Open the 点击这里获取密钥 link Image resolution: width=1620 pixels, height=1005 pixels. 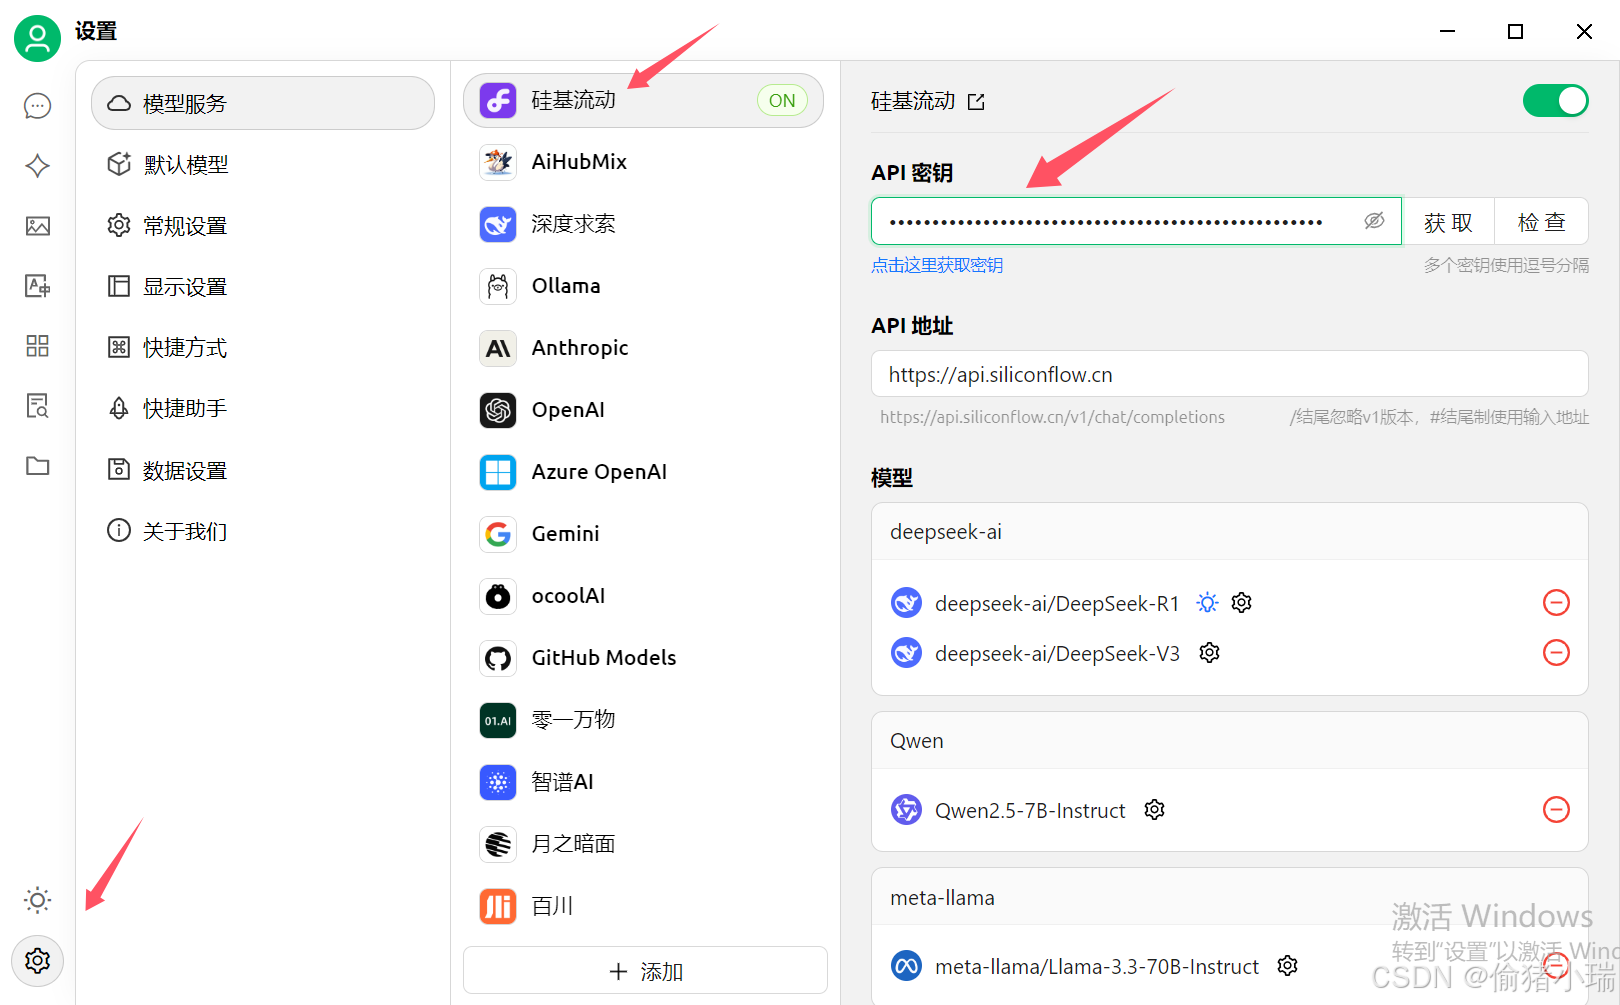(937, 265)
